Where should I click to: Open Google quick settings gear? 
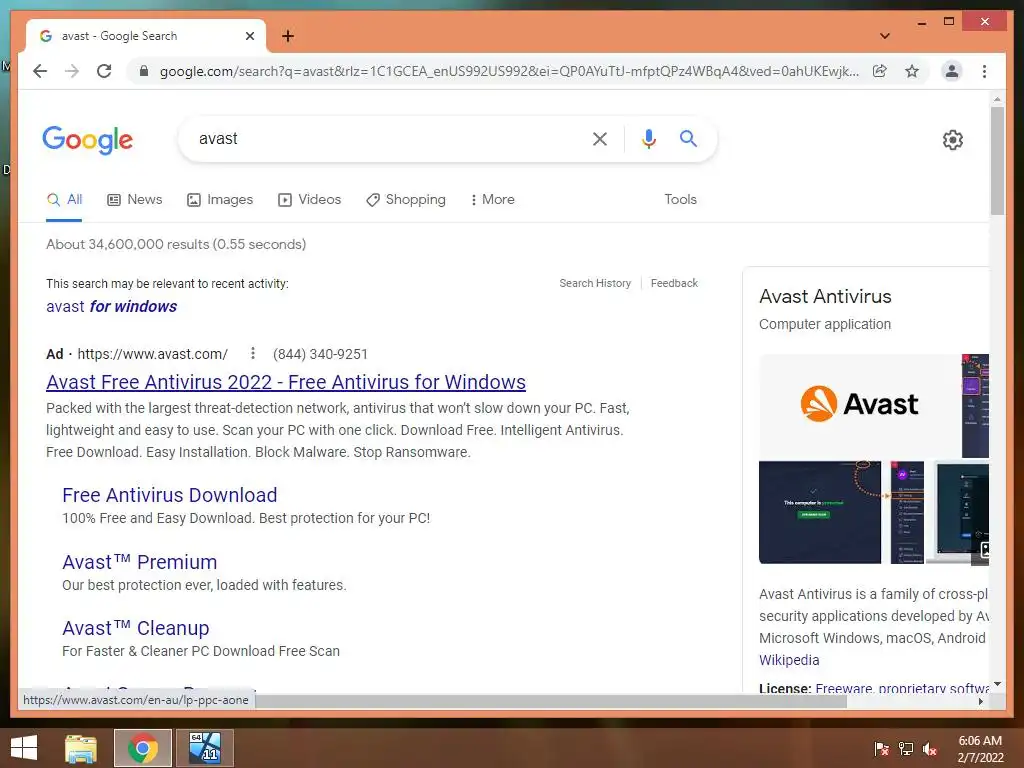[x=953, y=140]
